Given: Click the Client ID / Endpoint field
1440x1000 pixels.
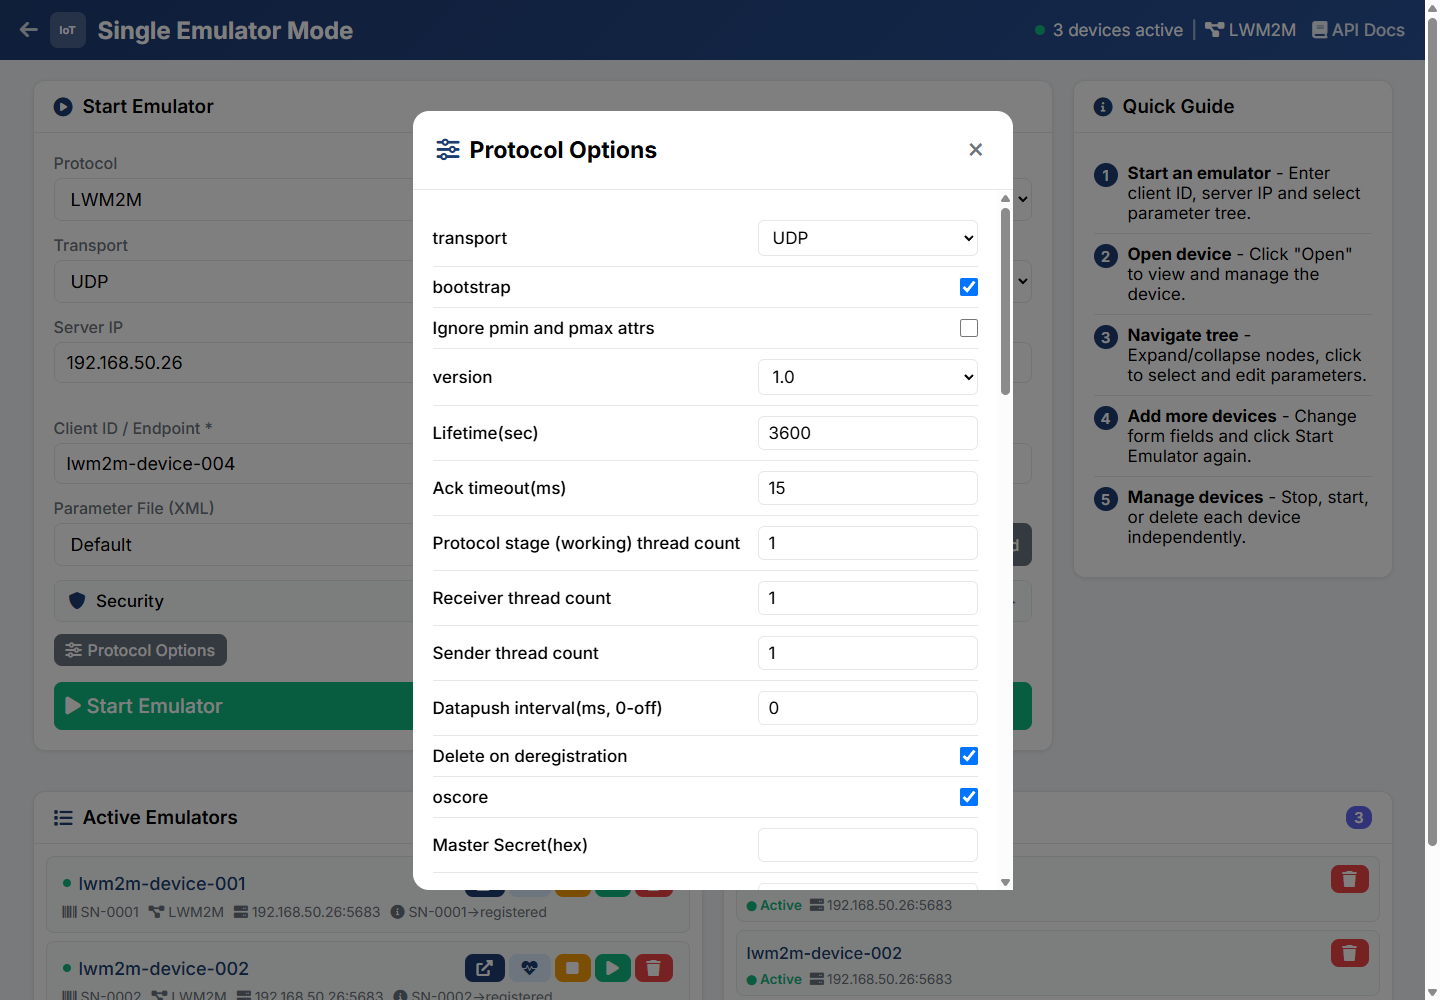Looking at the screenshot, I should pos(234,464).
